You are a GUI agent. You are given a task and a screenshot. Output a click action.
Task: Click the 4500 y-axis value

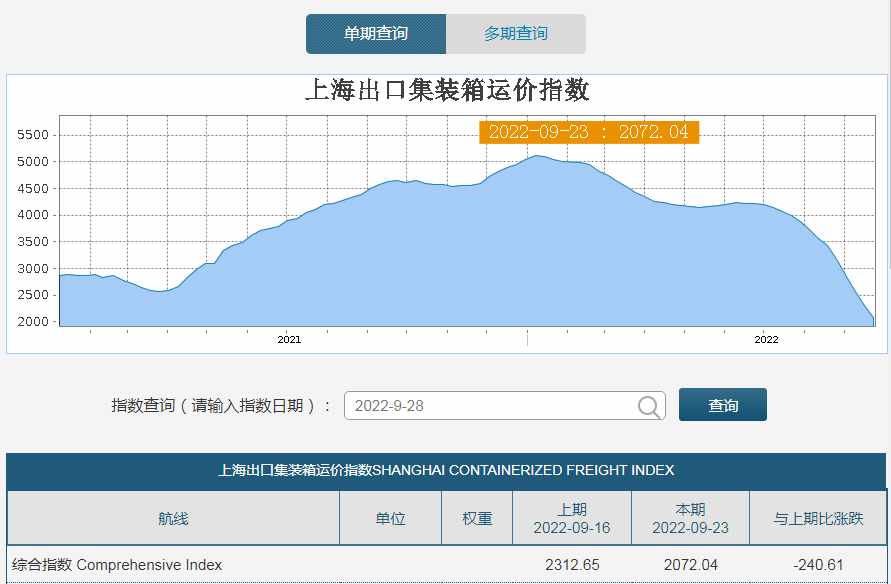pyautogui.click(x=33, y=189)
